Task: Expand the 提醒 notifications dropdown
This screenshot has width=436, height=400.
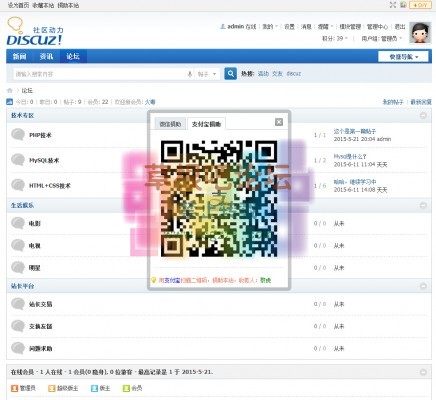Action: pos(325,27)
